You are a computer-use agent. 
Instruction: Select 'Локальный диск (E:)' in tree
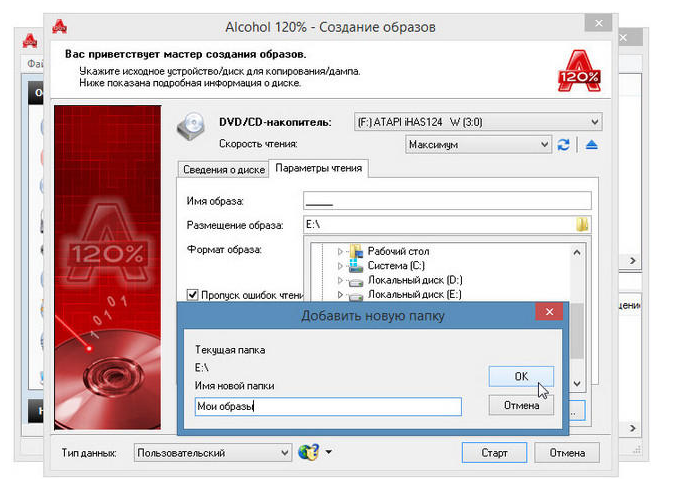pyautogui.click(x=414, y=295)
